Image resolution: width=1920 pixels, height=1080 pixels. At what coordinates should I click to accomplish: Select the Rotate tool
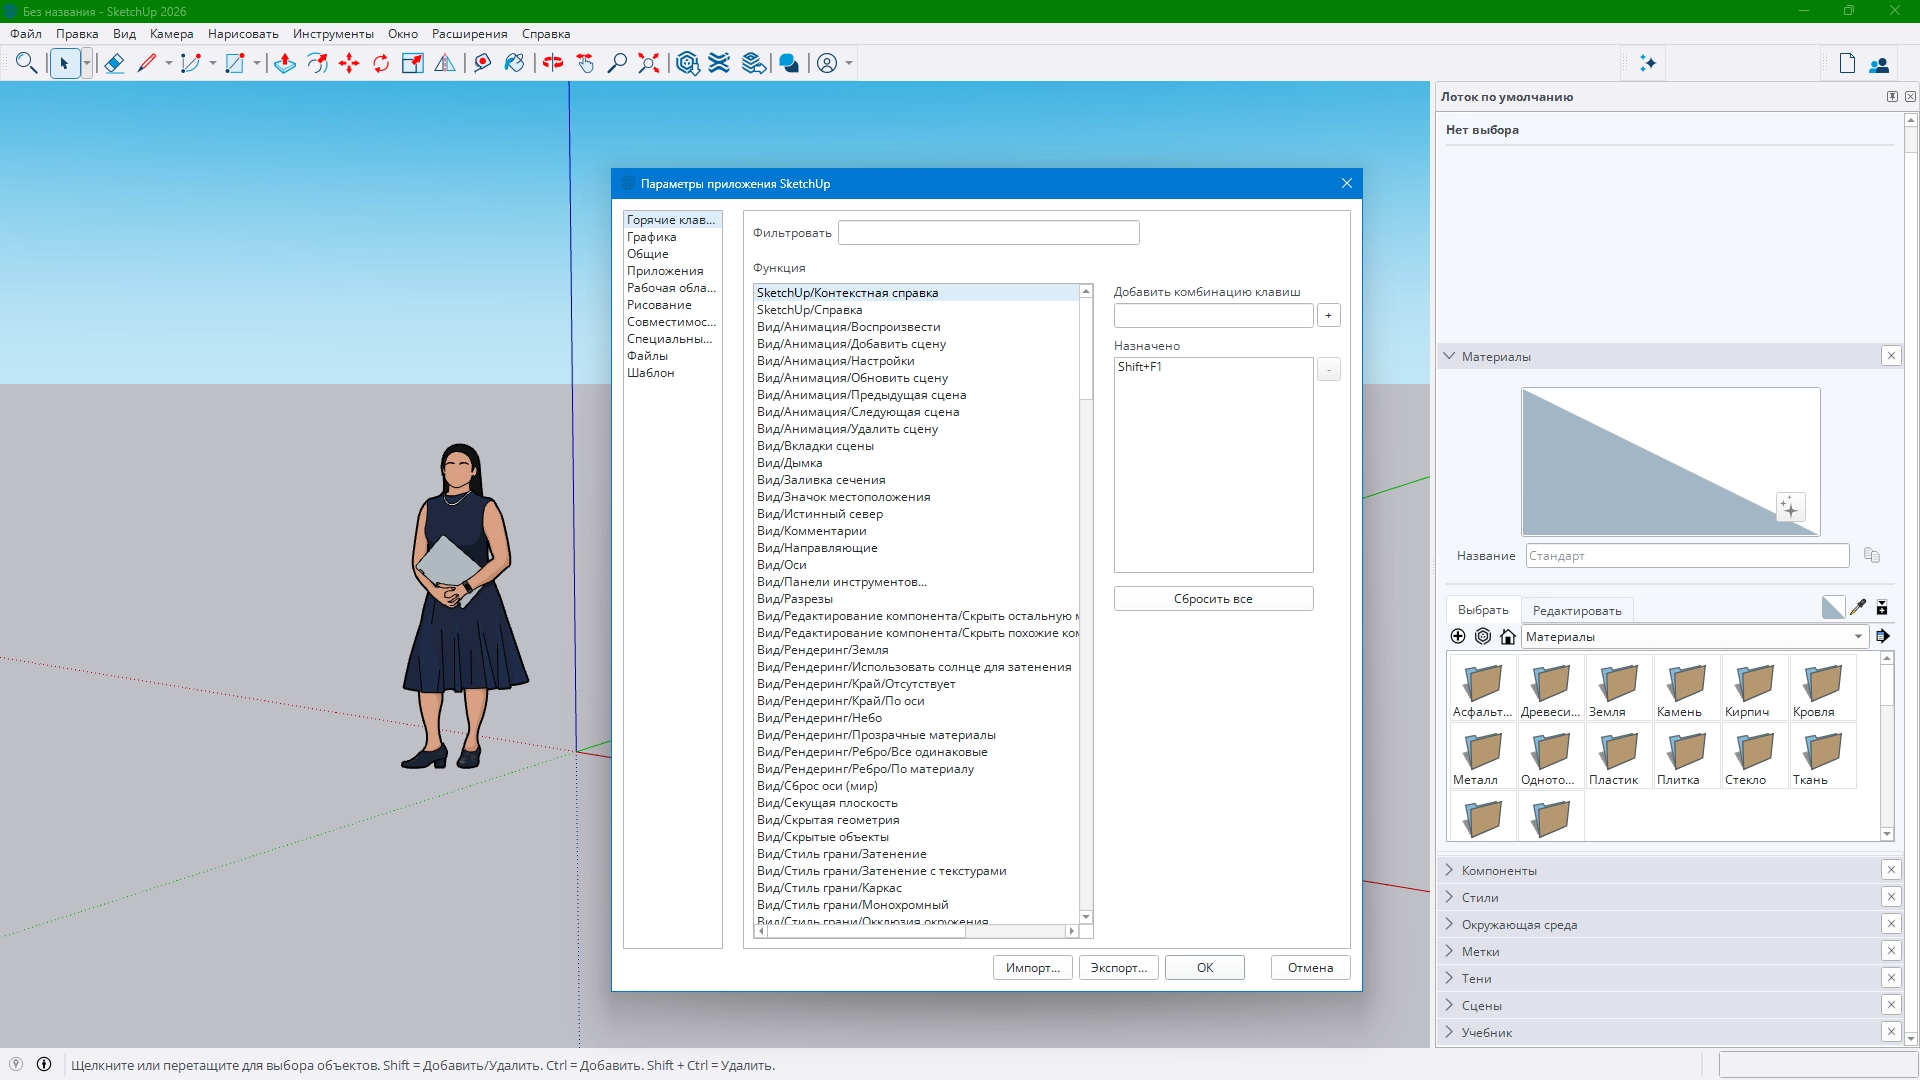pyautogui.click(x=381, y=64)
